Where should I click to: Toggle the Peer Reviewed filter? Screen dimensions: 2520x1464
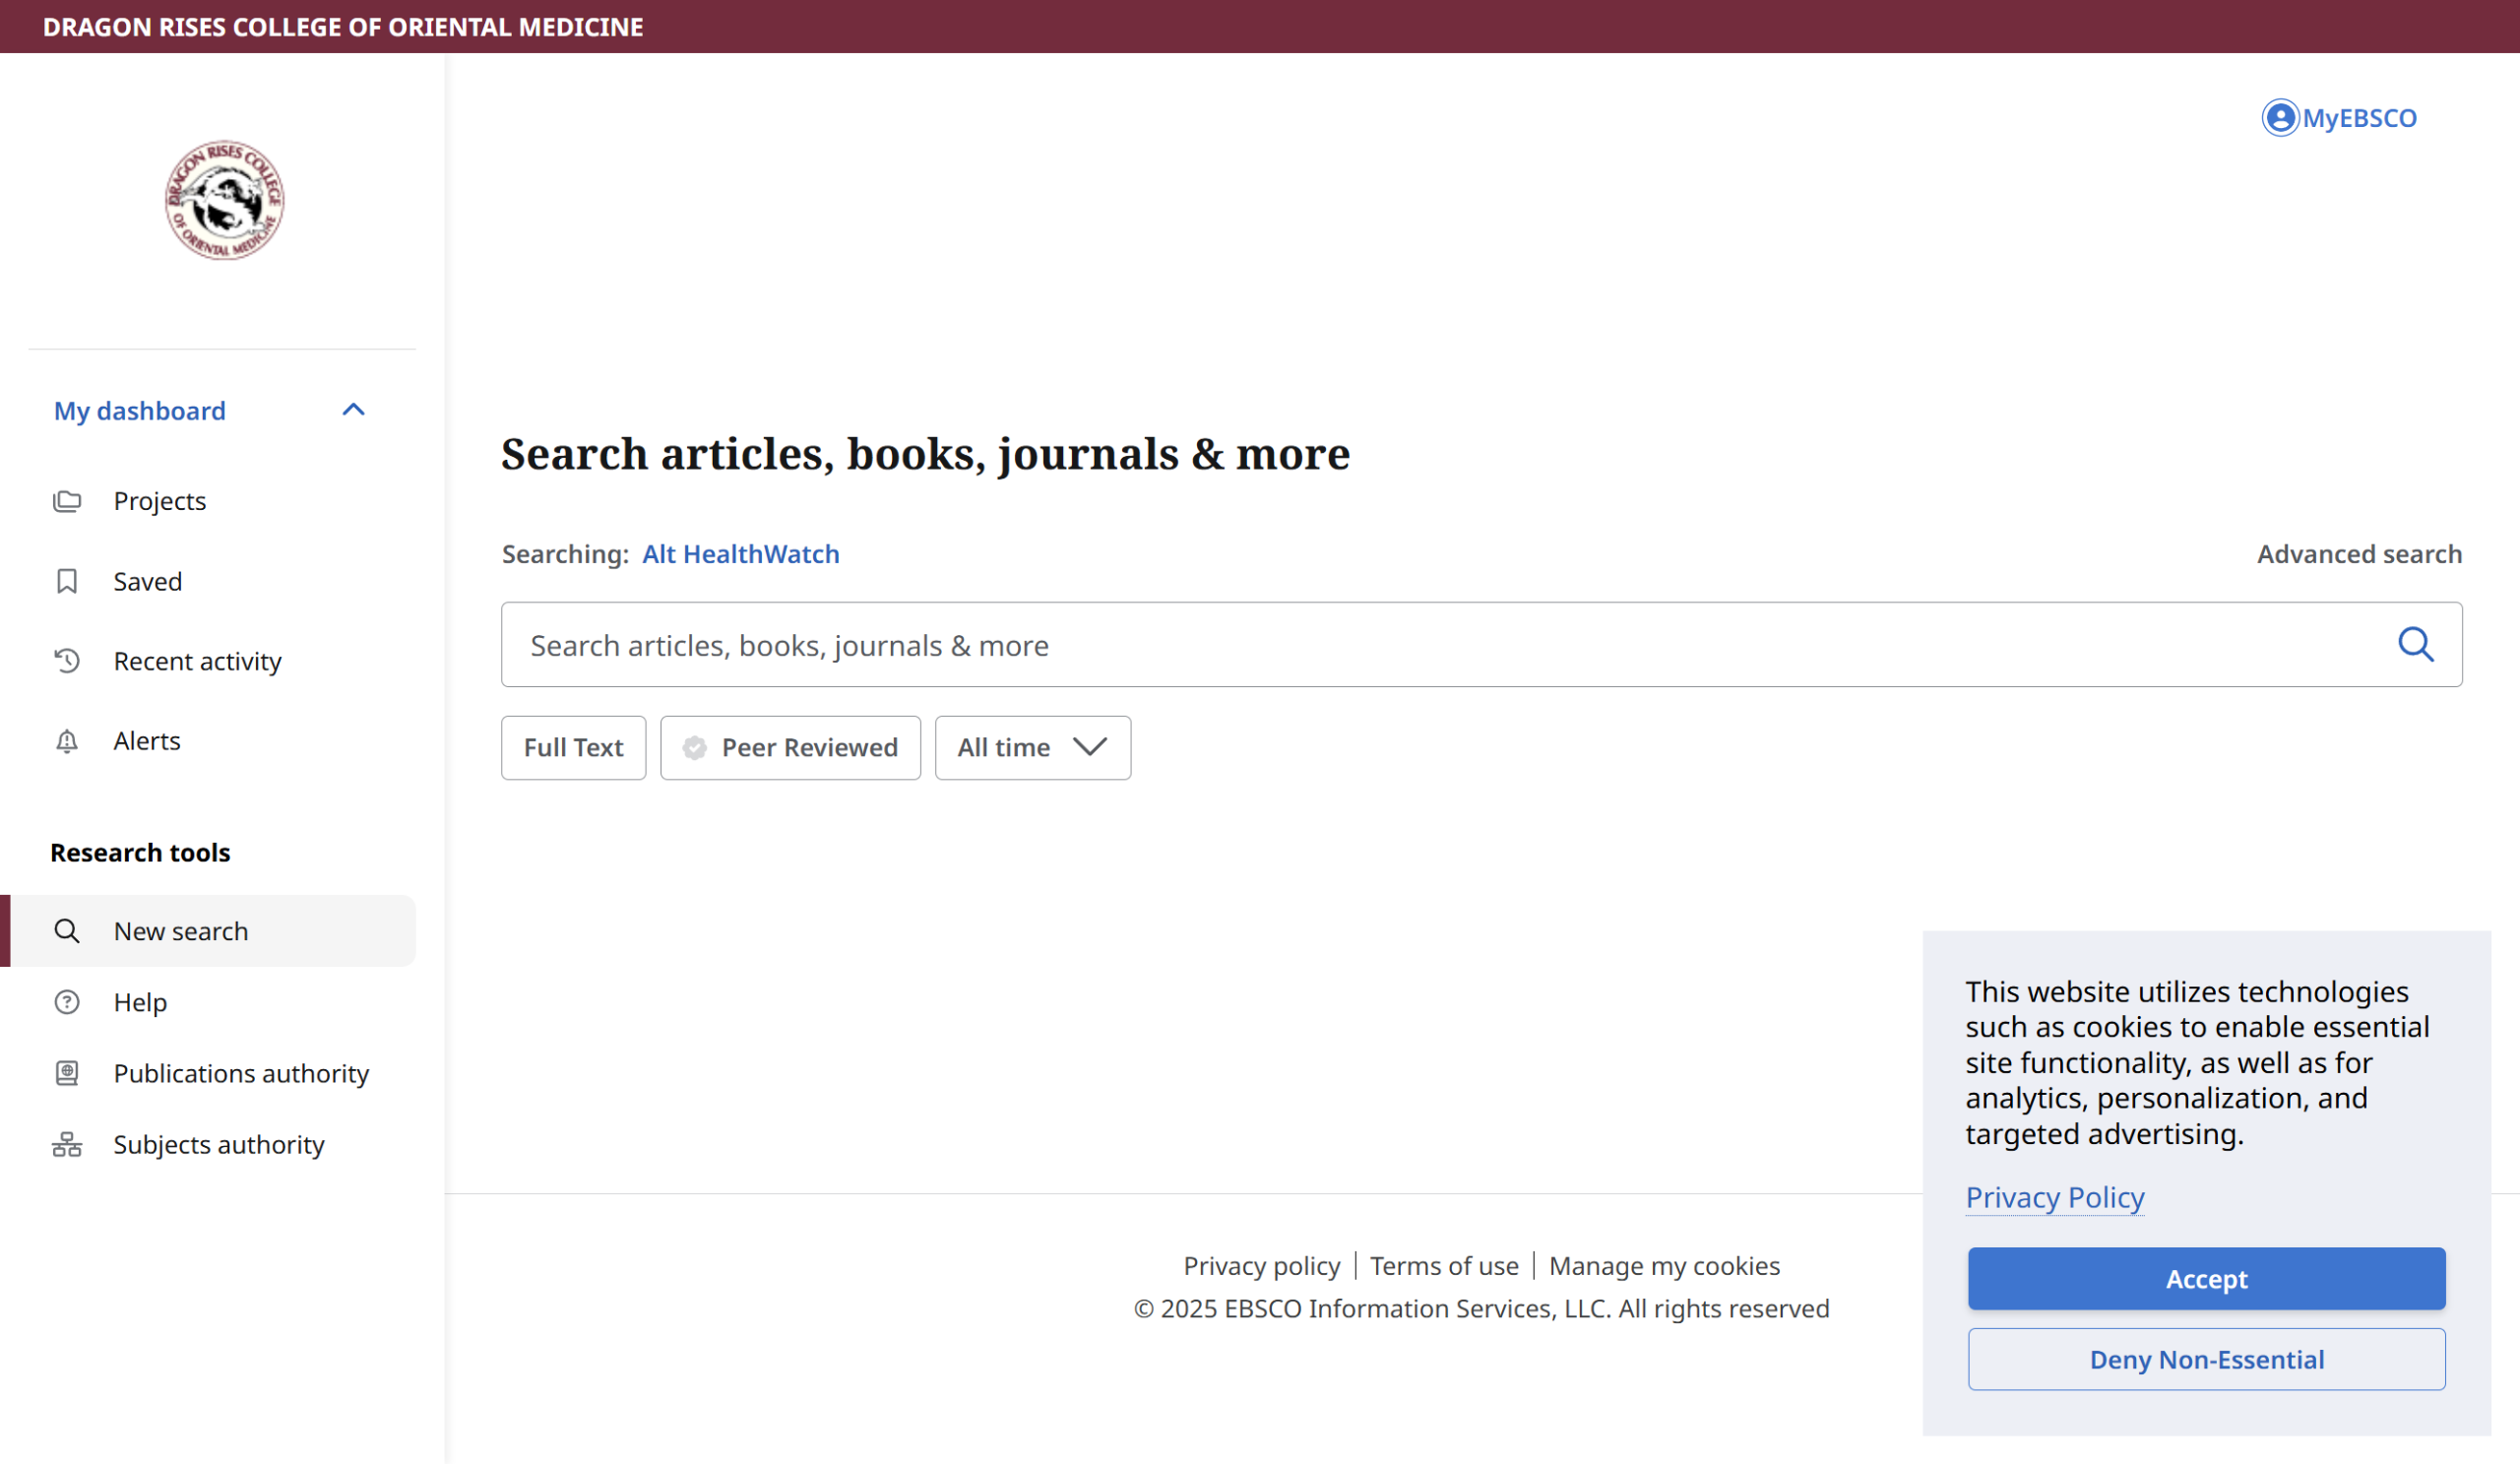click(790, 747)
